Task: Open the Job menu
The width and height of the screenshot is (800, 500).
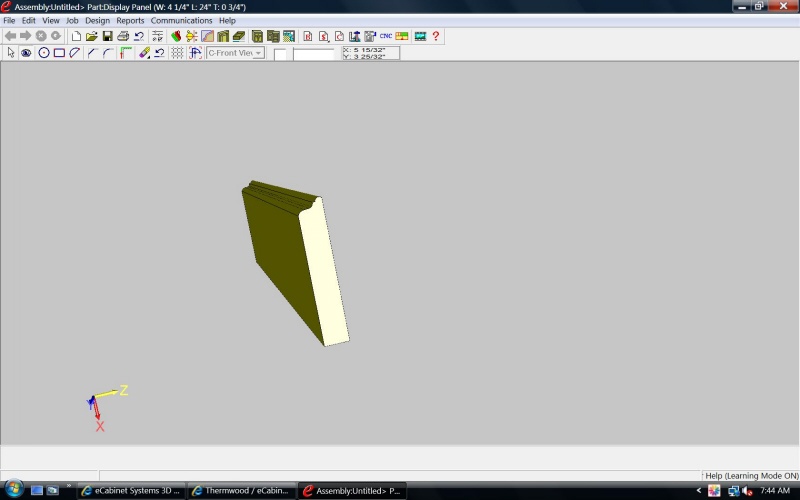Action: (x=72, y=20)
